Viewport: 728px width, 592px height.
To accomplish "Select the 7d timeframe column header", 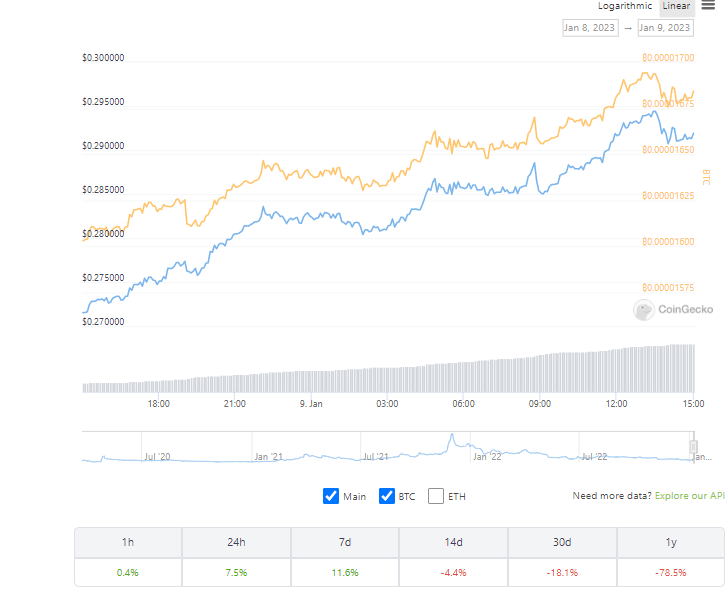I will tap(345, 542).
